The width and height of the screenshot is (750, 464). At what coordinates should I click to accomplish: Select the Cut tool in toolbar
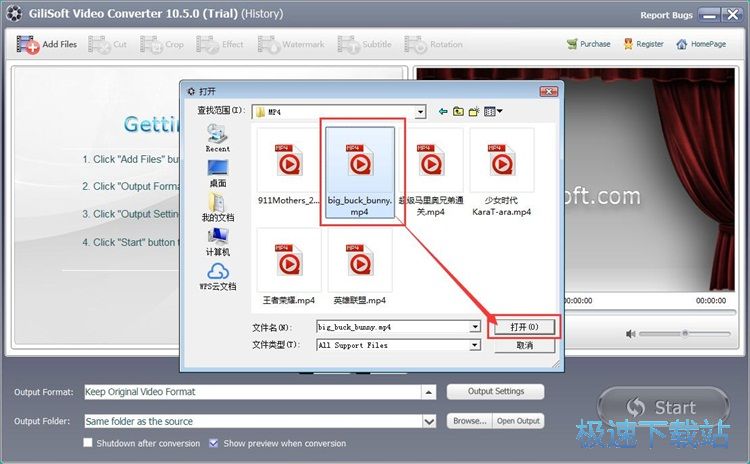click(107, 44)
